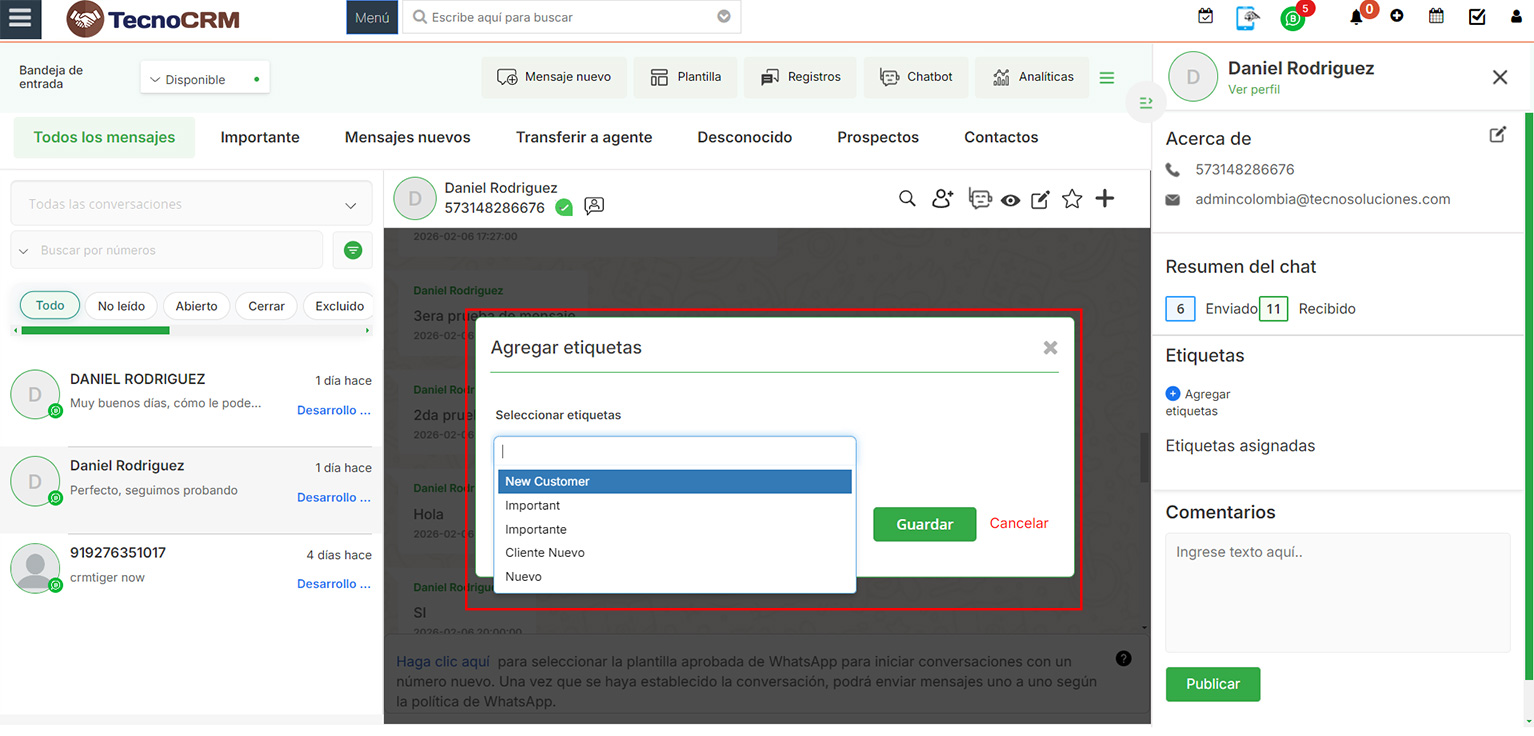
Task: Choose 'Cliente Nuevo' from tag list
Action: 545,553
